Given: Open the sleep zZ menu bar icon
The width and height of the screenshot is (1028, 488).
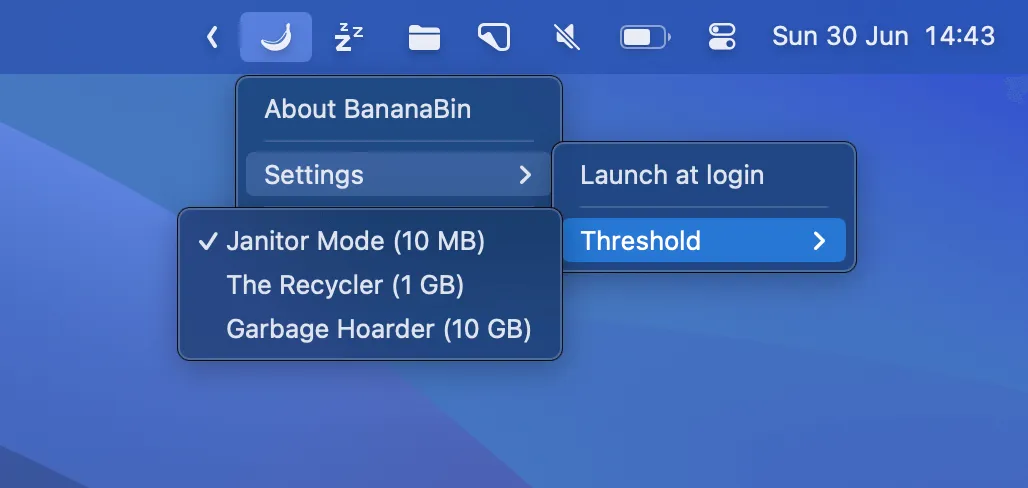Looking at the screenshot, I should tap(349, 37).
